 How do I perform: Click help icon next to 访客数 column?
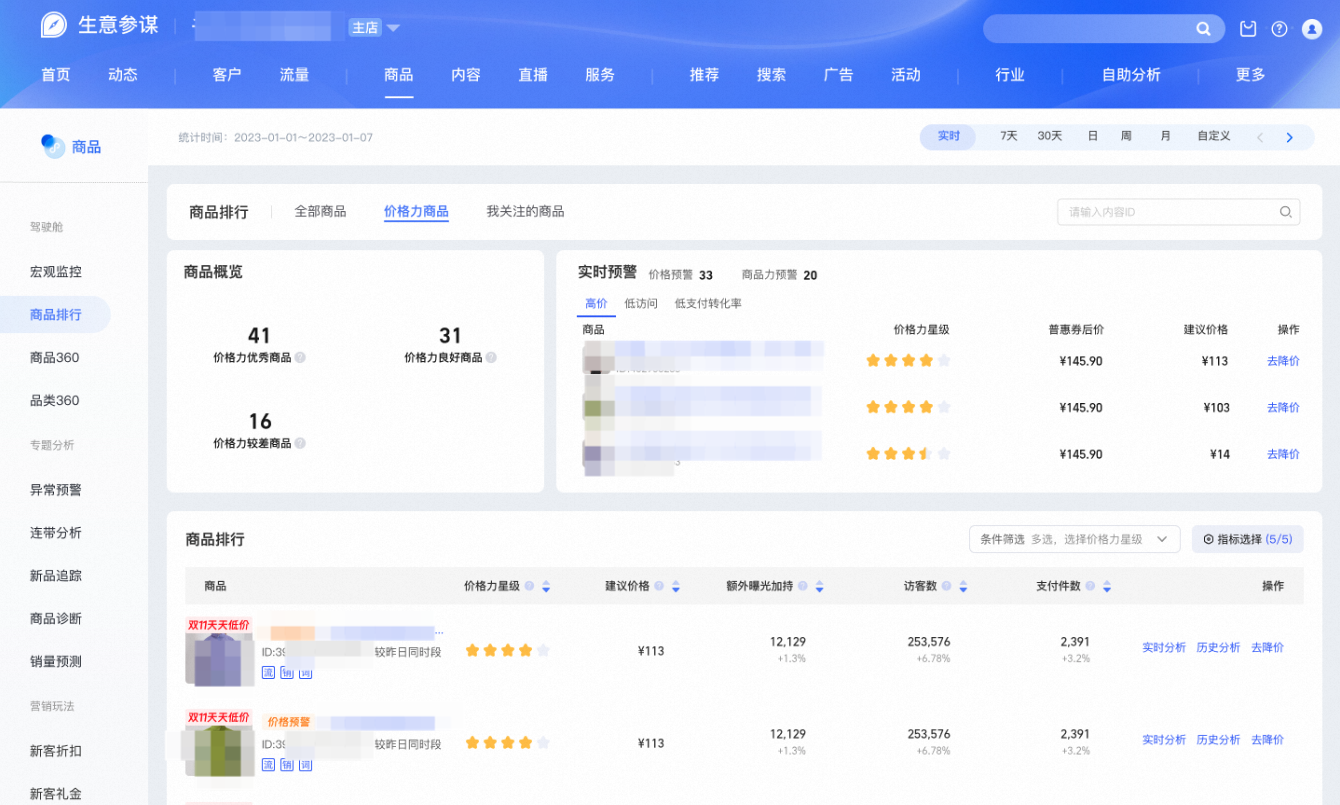point(946,586)
